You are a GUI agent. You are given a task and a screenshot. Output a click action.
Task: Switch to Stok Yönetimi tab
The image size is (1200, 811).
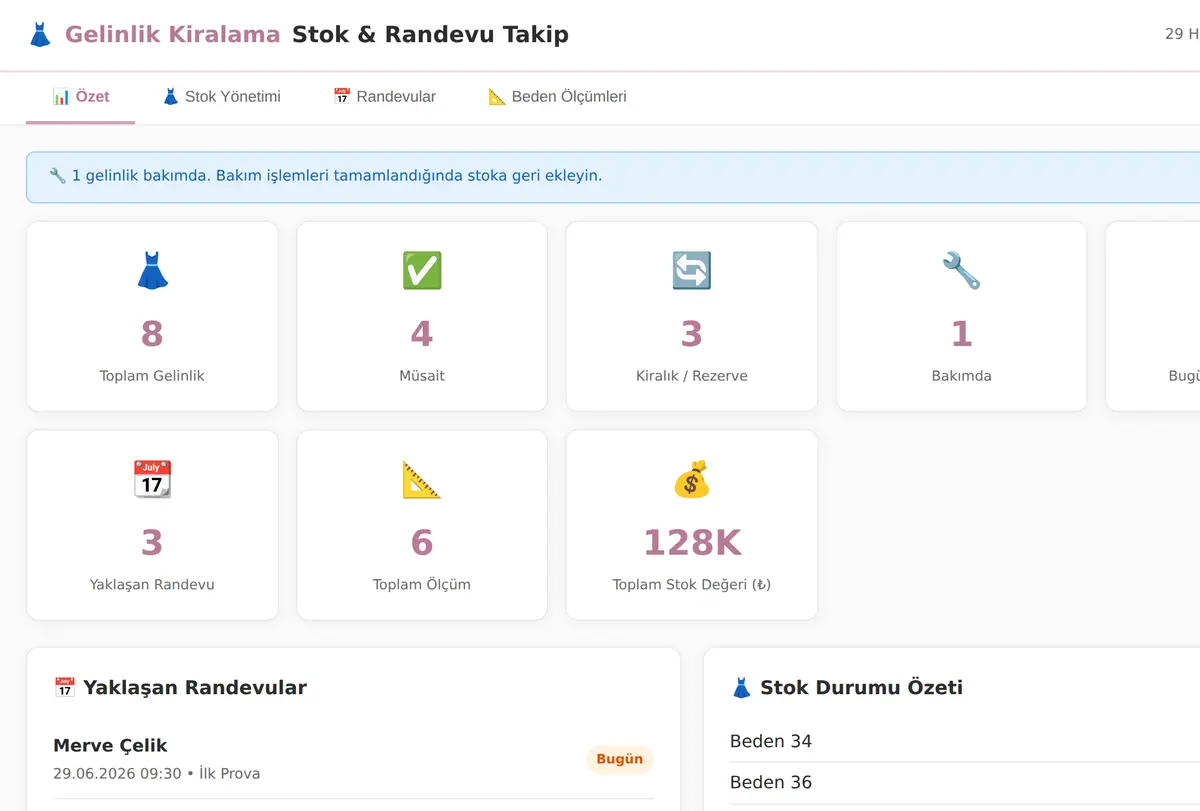pos(221,97)
